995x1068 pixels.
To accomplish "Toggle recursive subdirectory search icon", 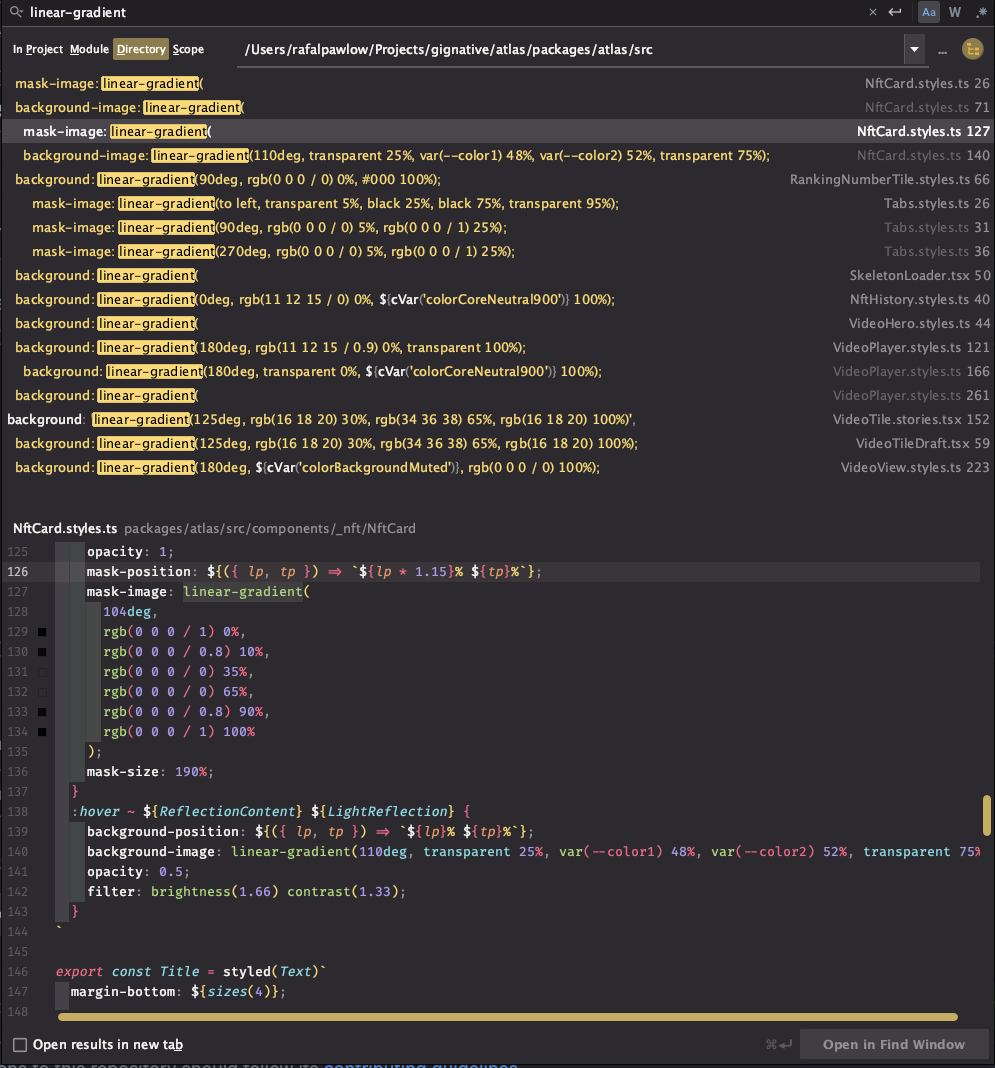I will (973, 49).
